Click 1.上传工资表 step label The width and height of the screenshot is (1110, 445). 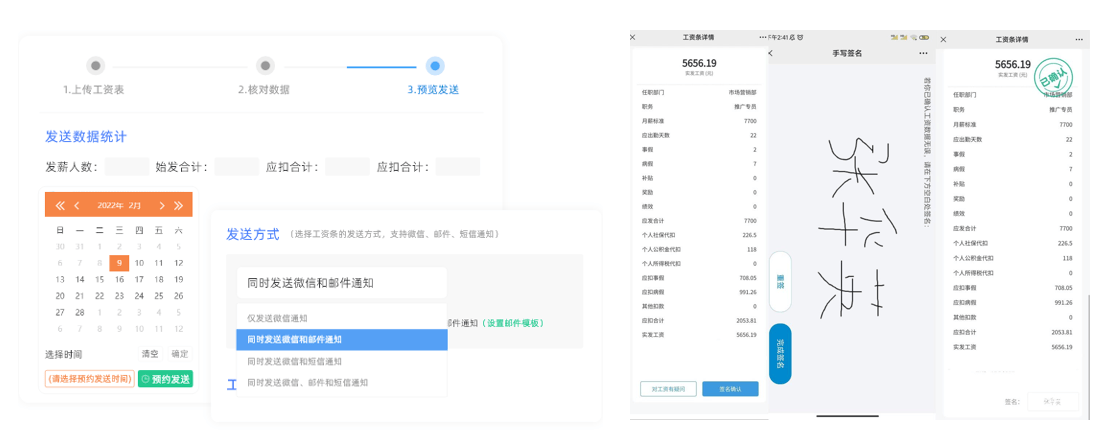(93, 90)
